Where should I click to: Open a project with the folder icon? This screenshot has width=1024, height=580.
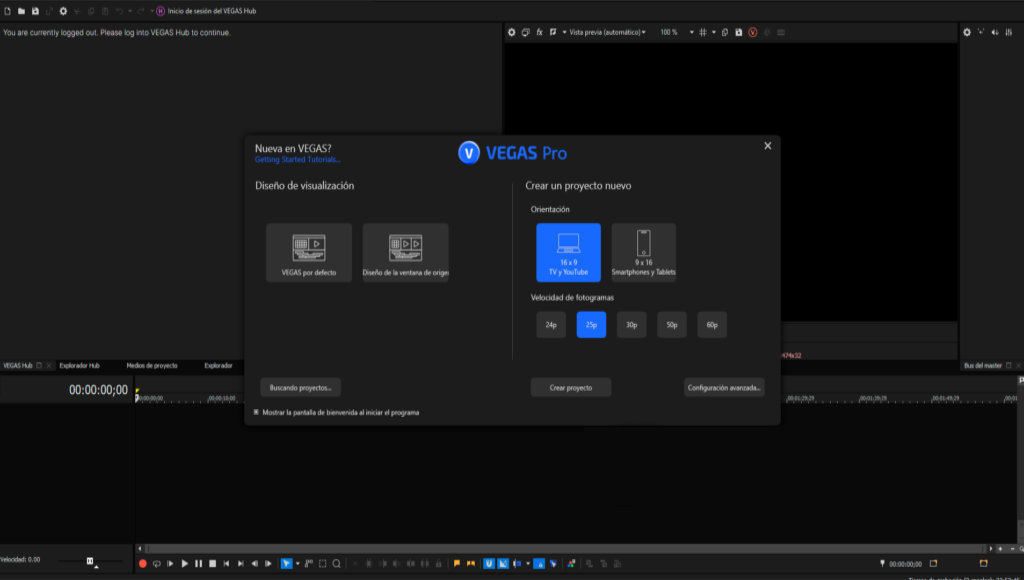coord(21,11)
